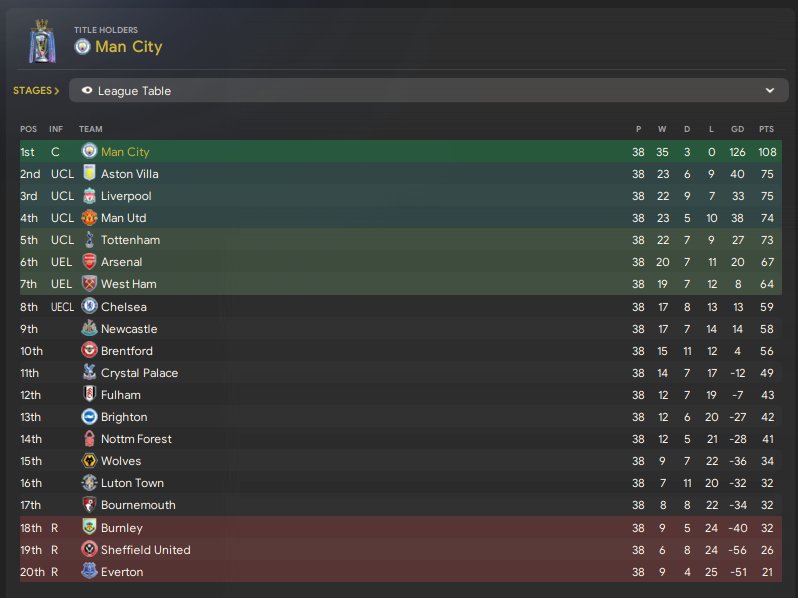Viewport: 798px width, 598px height.
Task: Expand the Stages menu
Action: (36, 91)
